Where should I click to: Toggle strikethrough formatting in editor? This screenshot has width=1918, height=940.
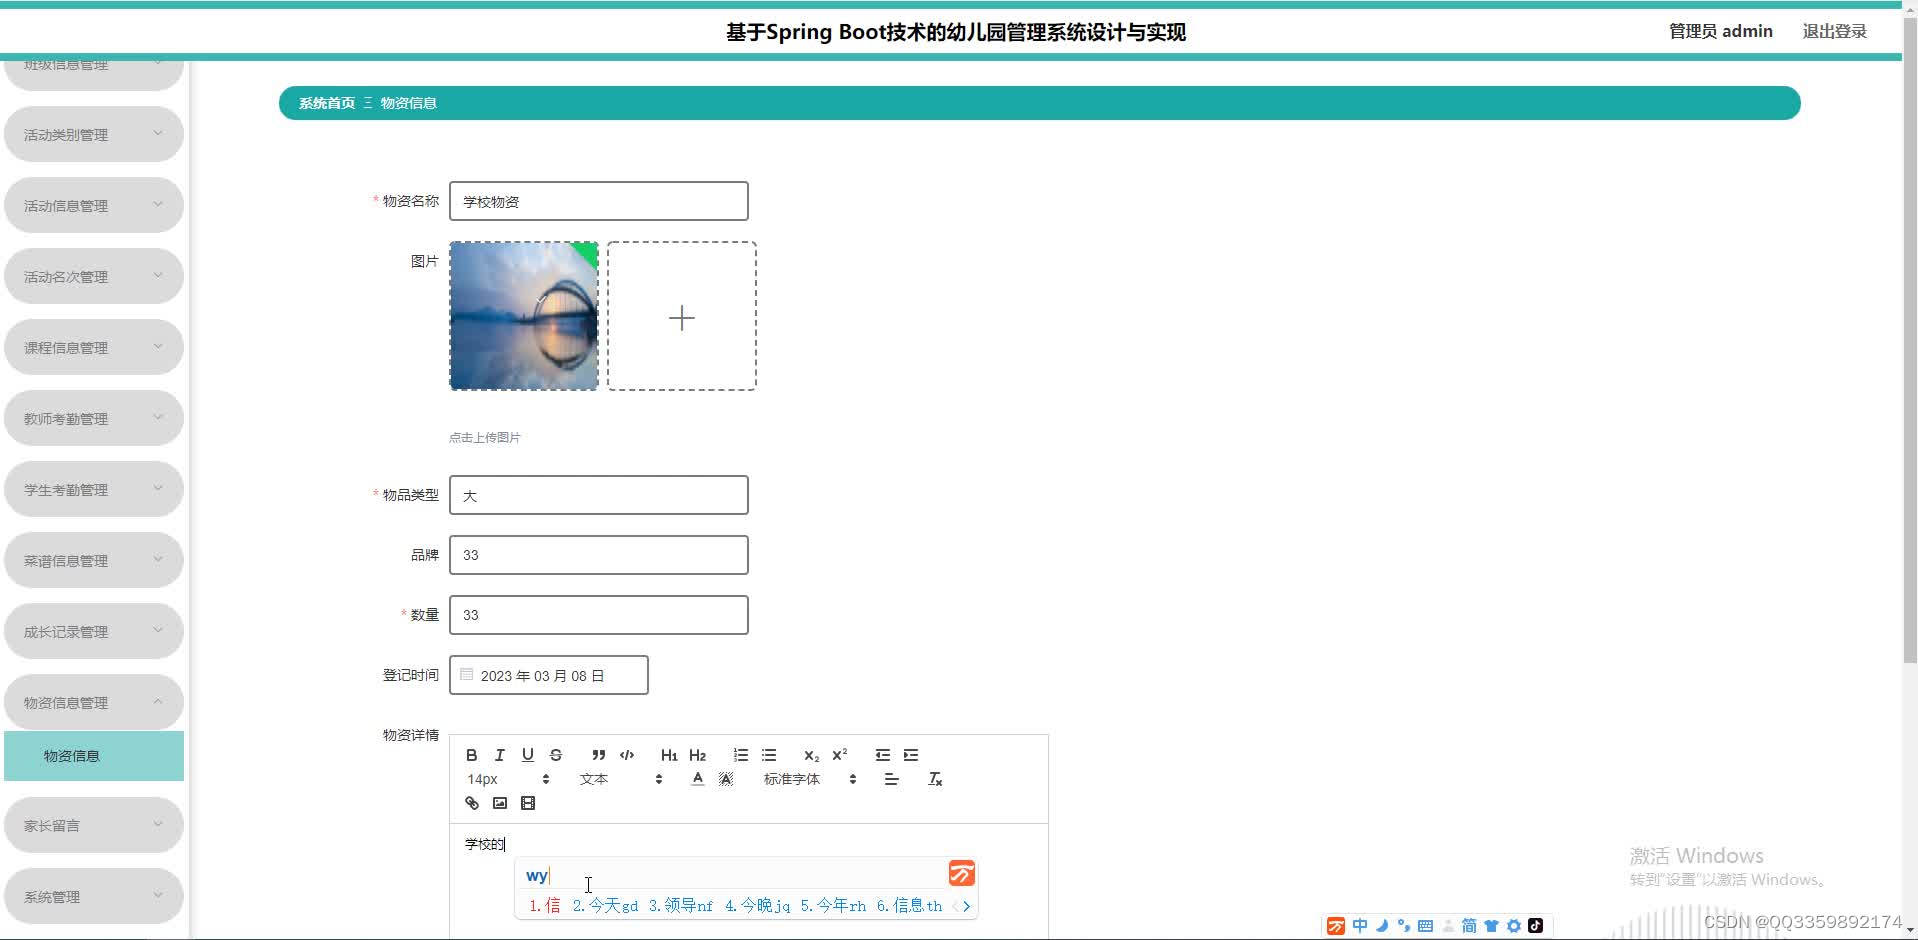(556, 755)
